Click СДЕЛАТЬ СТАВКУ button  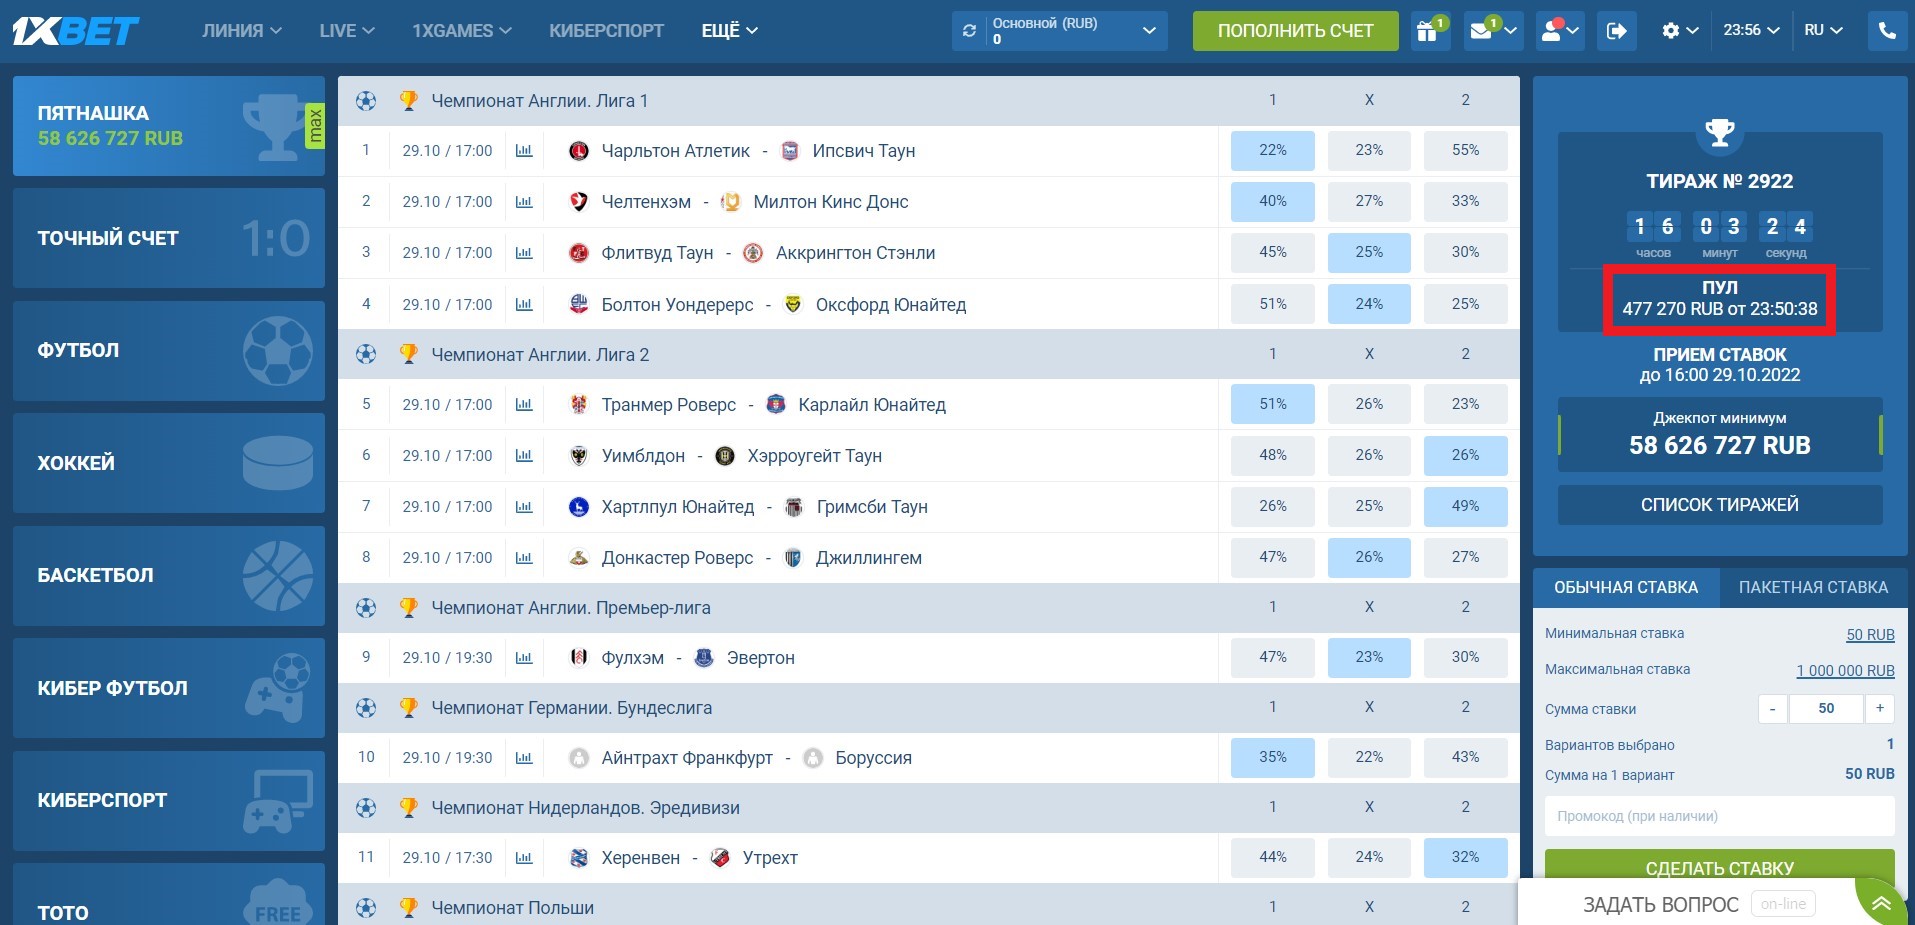(x=1720, y=868)
